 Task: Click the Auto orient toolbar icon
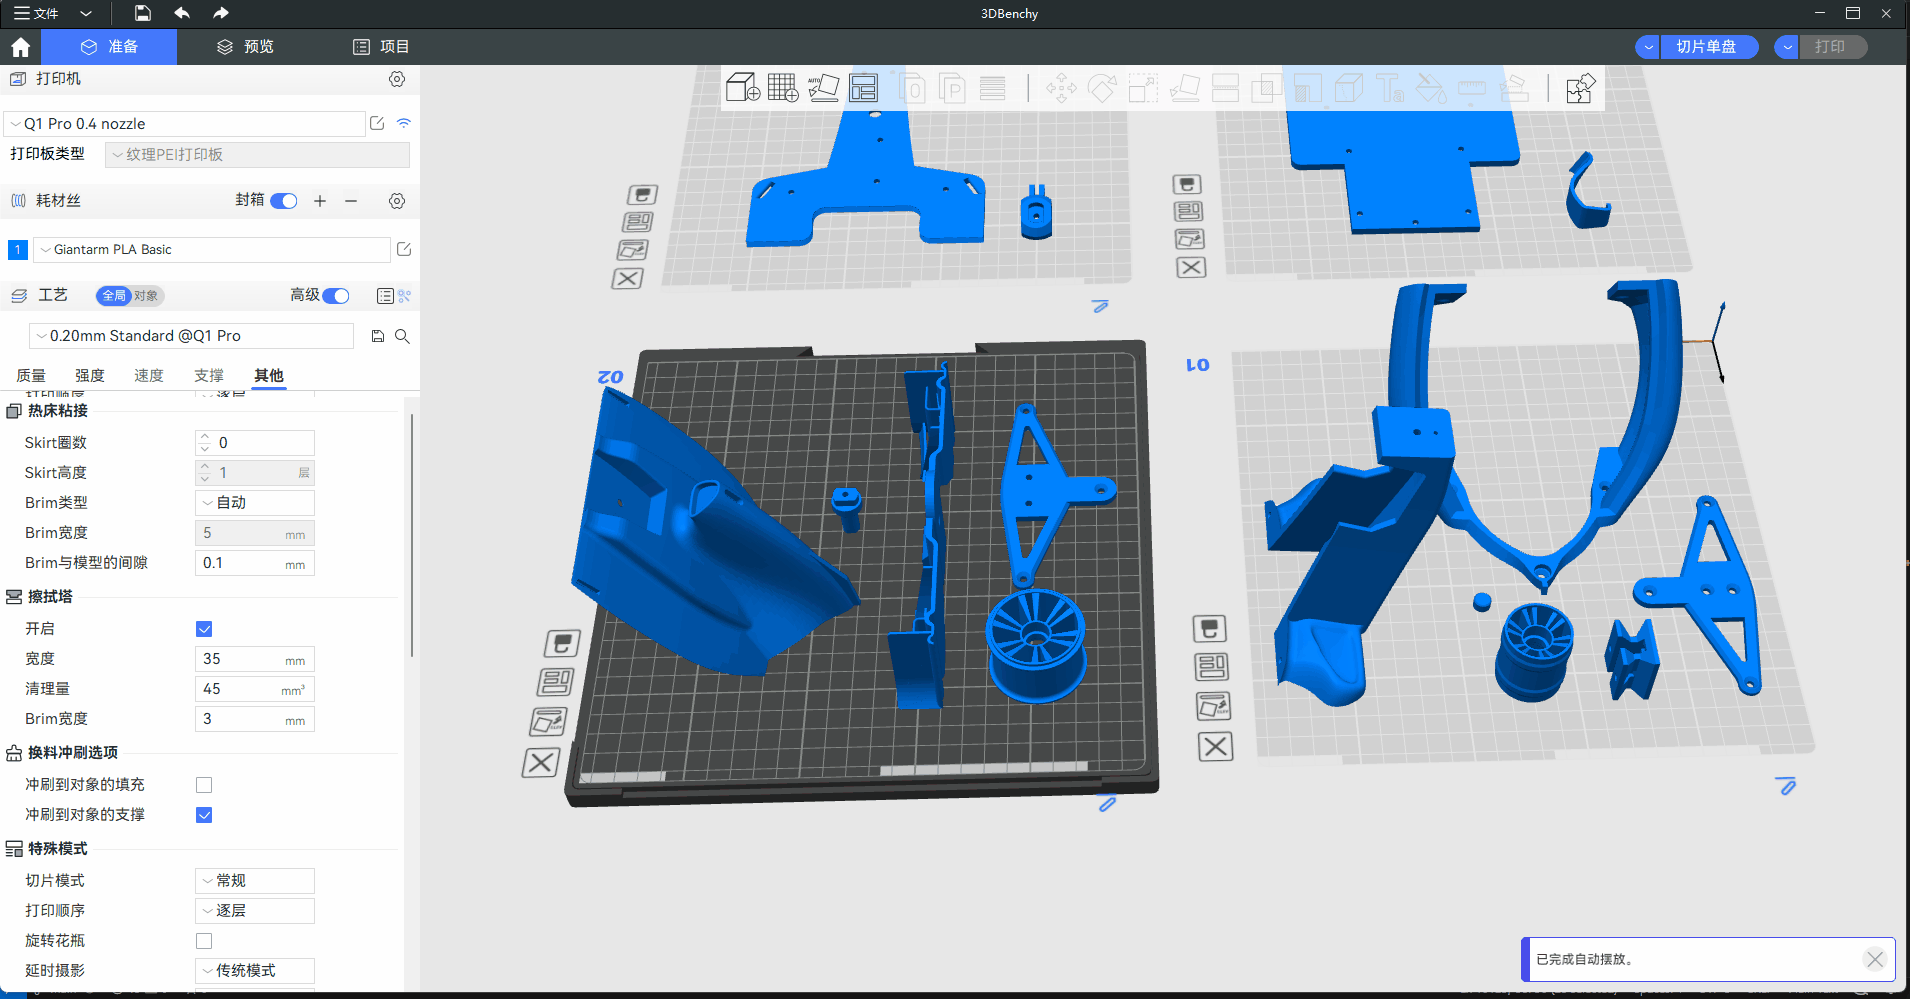point(823,89)
